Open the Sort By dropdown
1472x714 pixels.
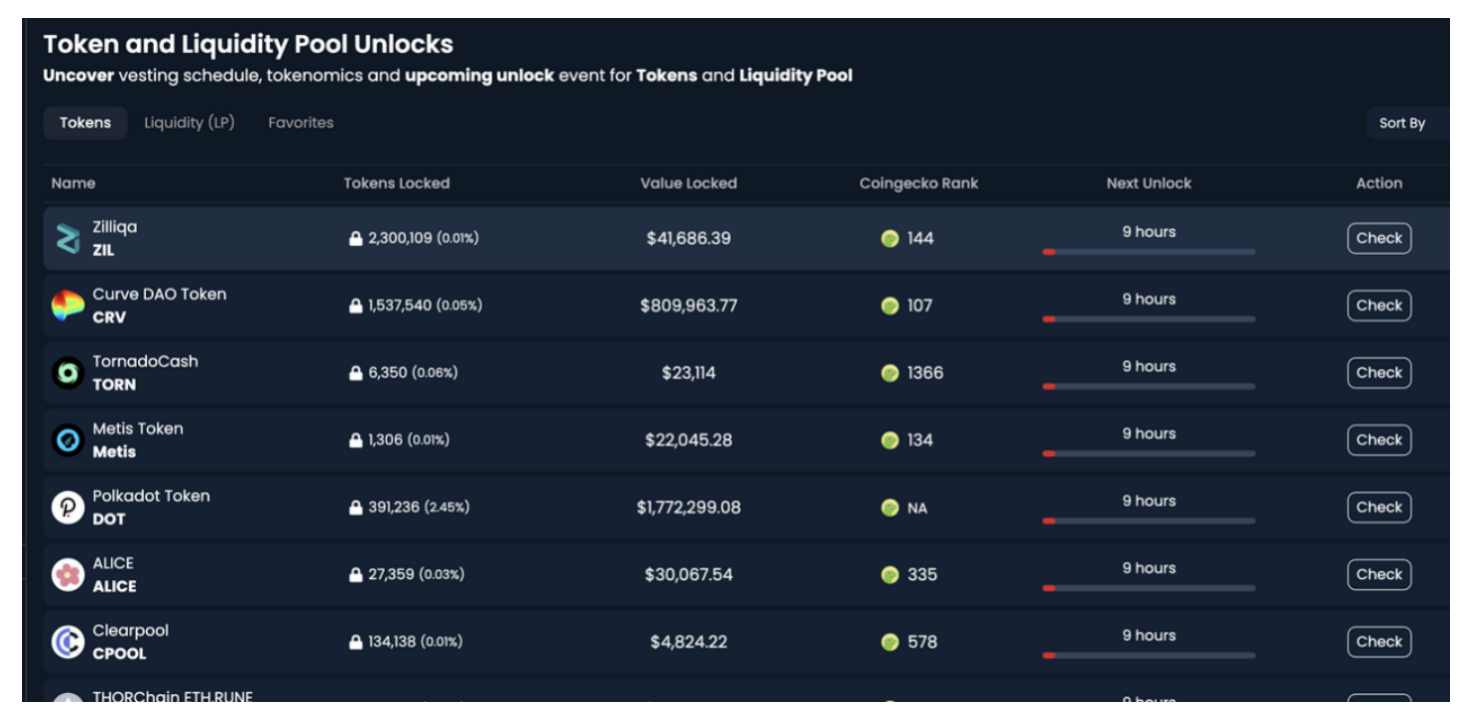point(1408,123)
